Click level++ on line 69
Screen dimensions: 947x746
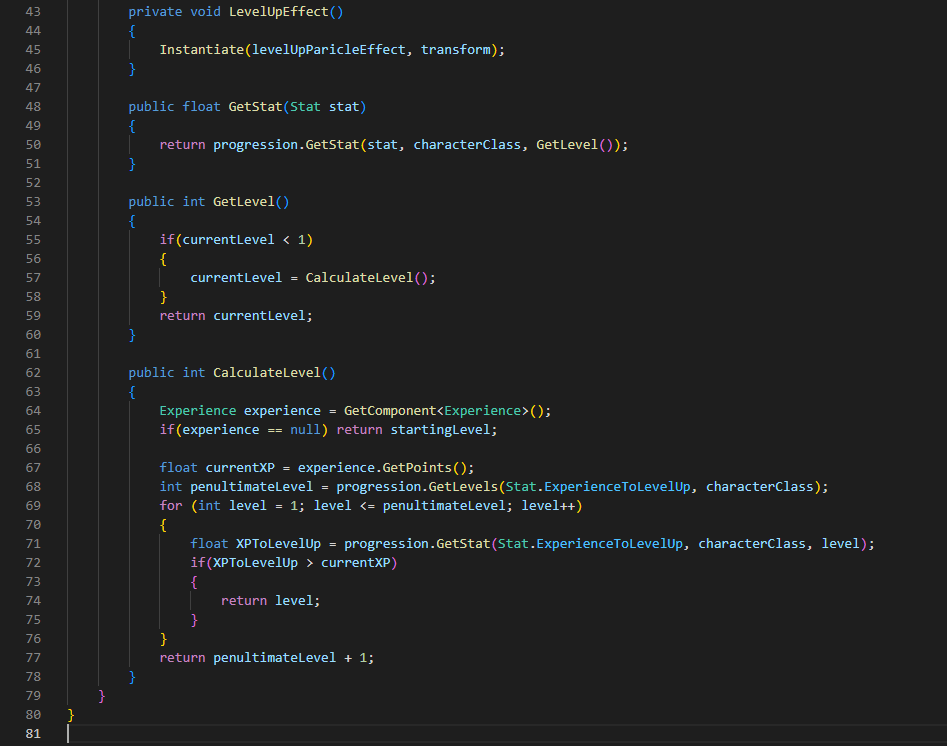548,505
